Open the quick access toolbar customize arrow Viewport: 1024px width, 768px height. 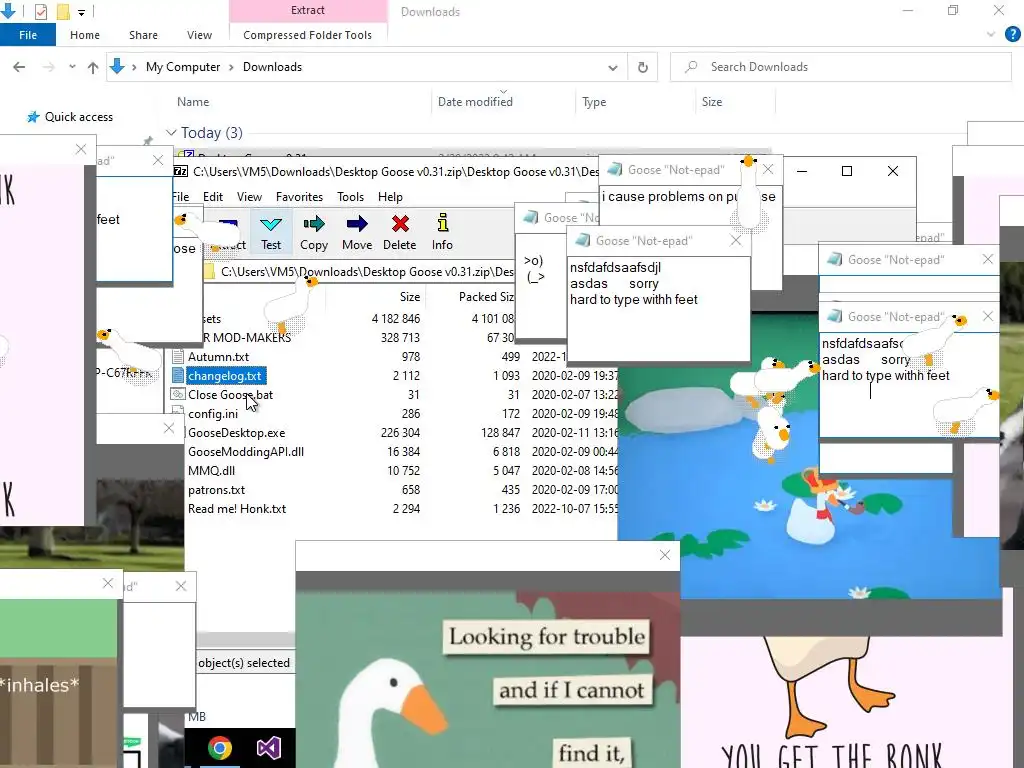pos(82,12)
